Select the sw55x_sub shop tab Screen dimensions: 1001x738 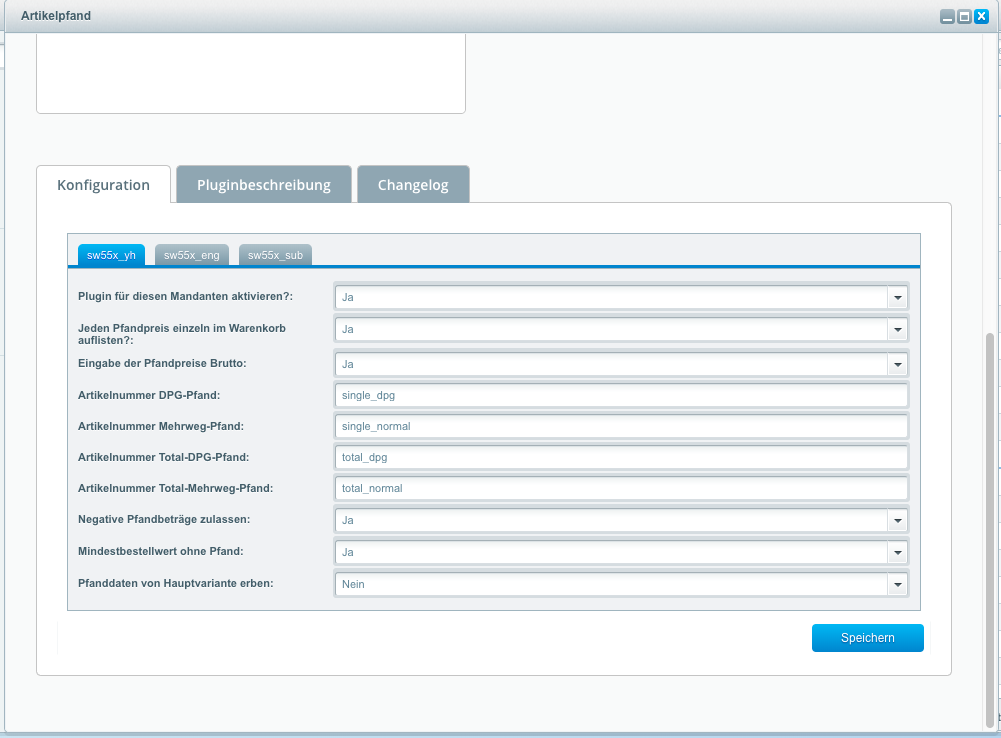pyautogui.click(x=275, y=255)
